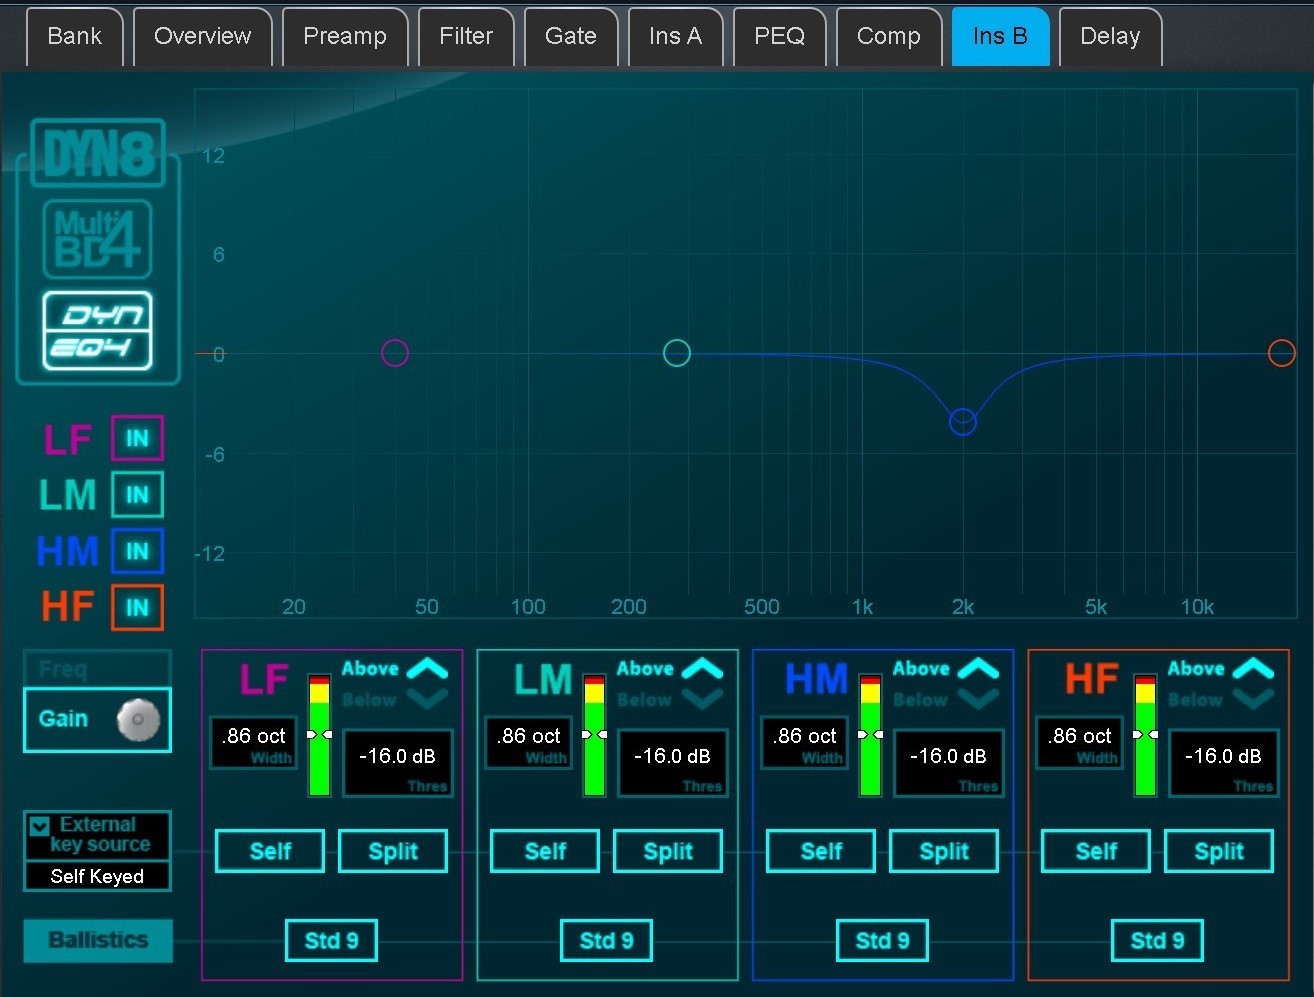The image size is (1314, 997).
Task: Select LF band .86 oct width field
Action: (254, 743)
